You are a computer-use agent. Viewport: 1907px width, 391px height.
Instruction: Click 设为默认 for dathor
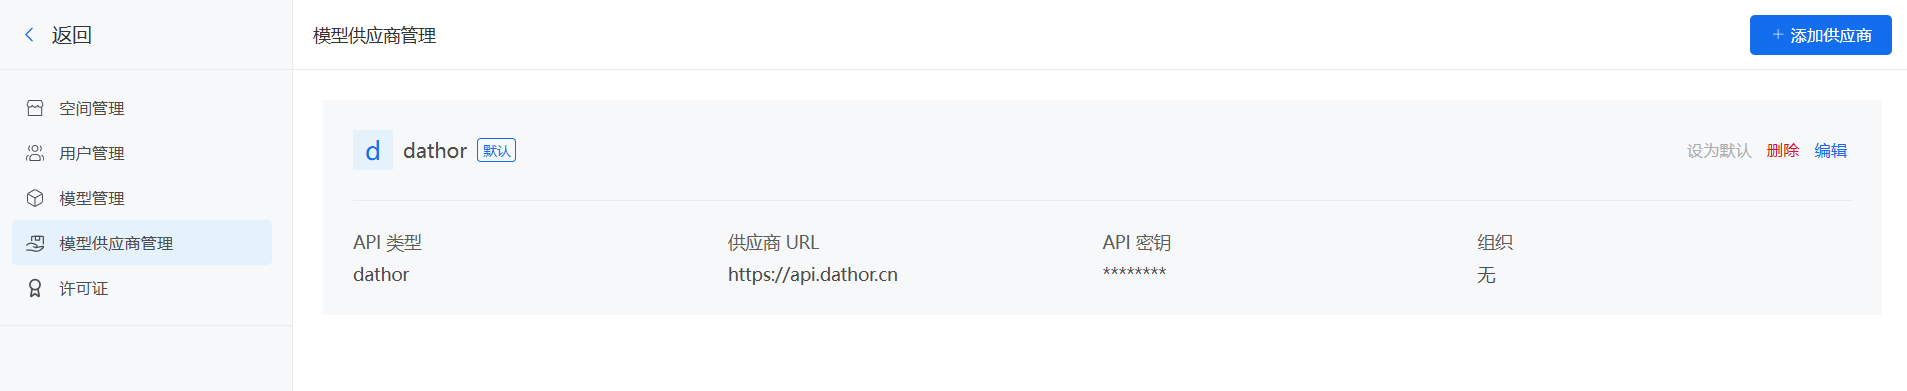1719,150
